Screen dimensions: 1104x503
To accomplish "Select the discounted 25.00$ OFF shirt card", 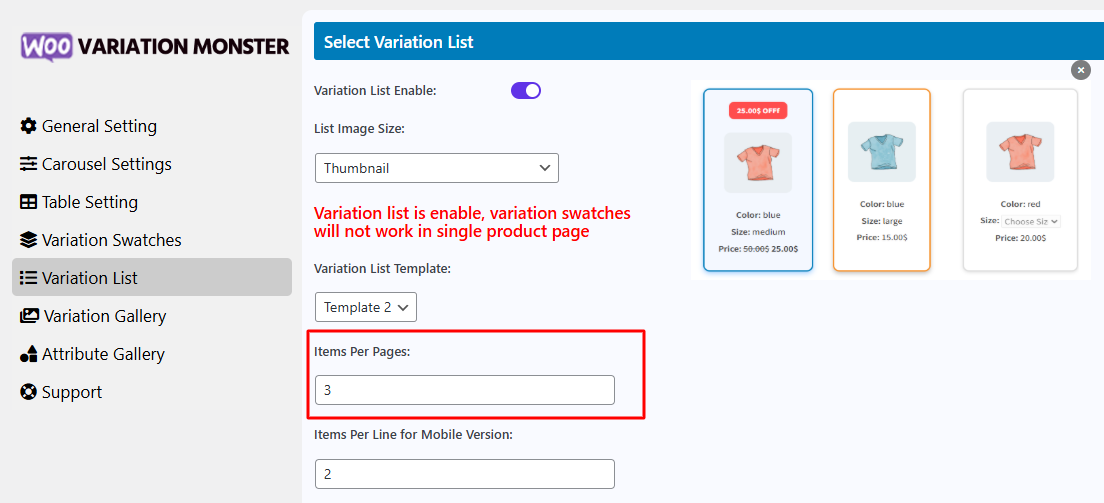I will [x=758, y=180].
